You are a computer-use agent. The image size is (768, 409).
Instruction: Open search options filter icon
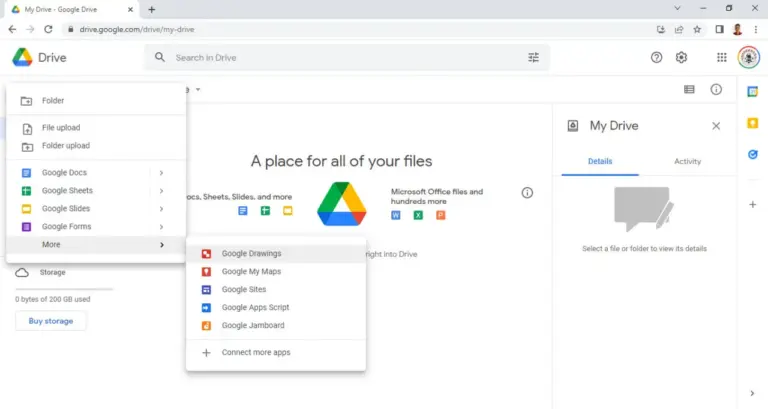click(533, 57)
